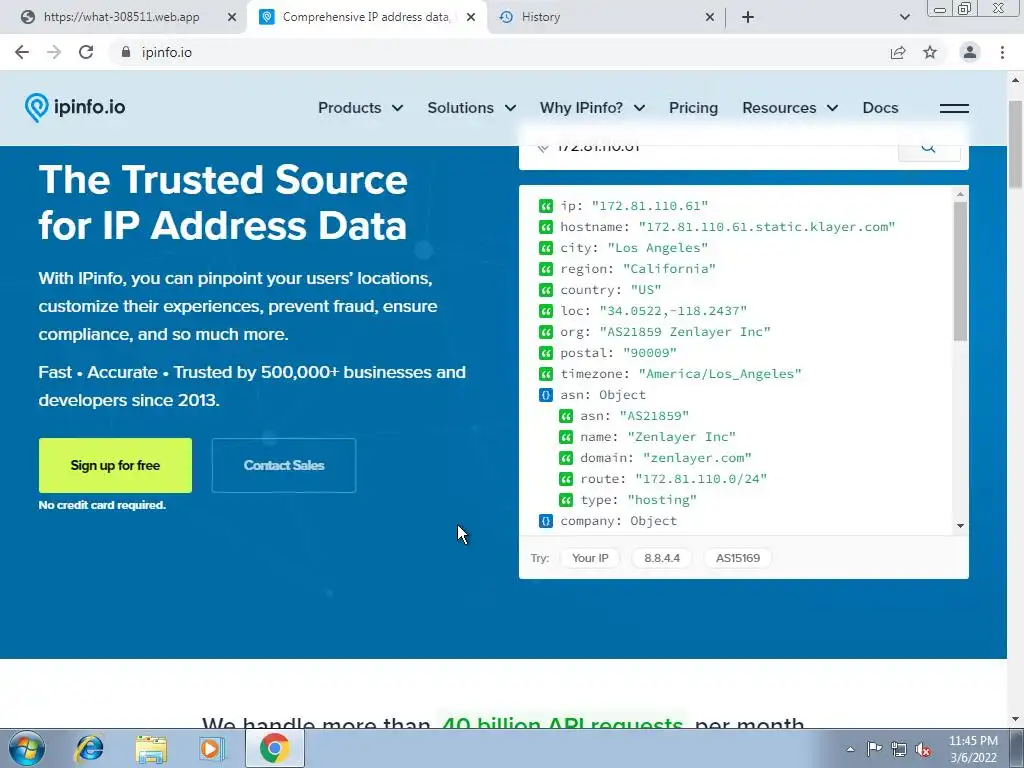The width and height of the screenshot is (1024, 768).
Task: Show hidden system tray icons
Action: coord(850,749)
